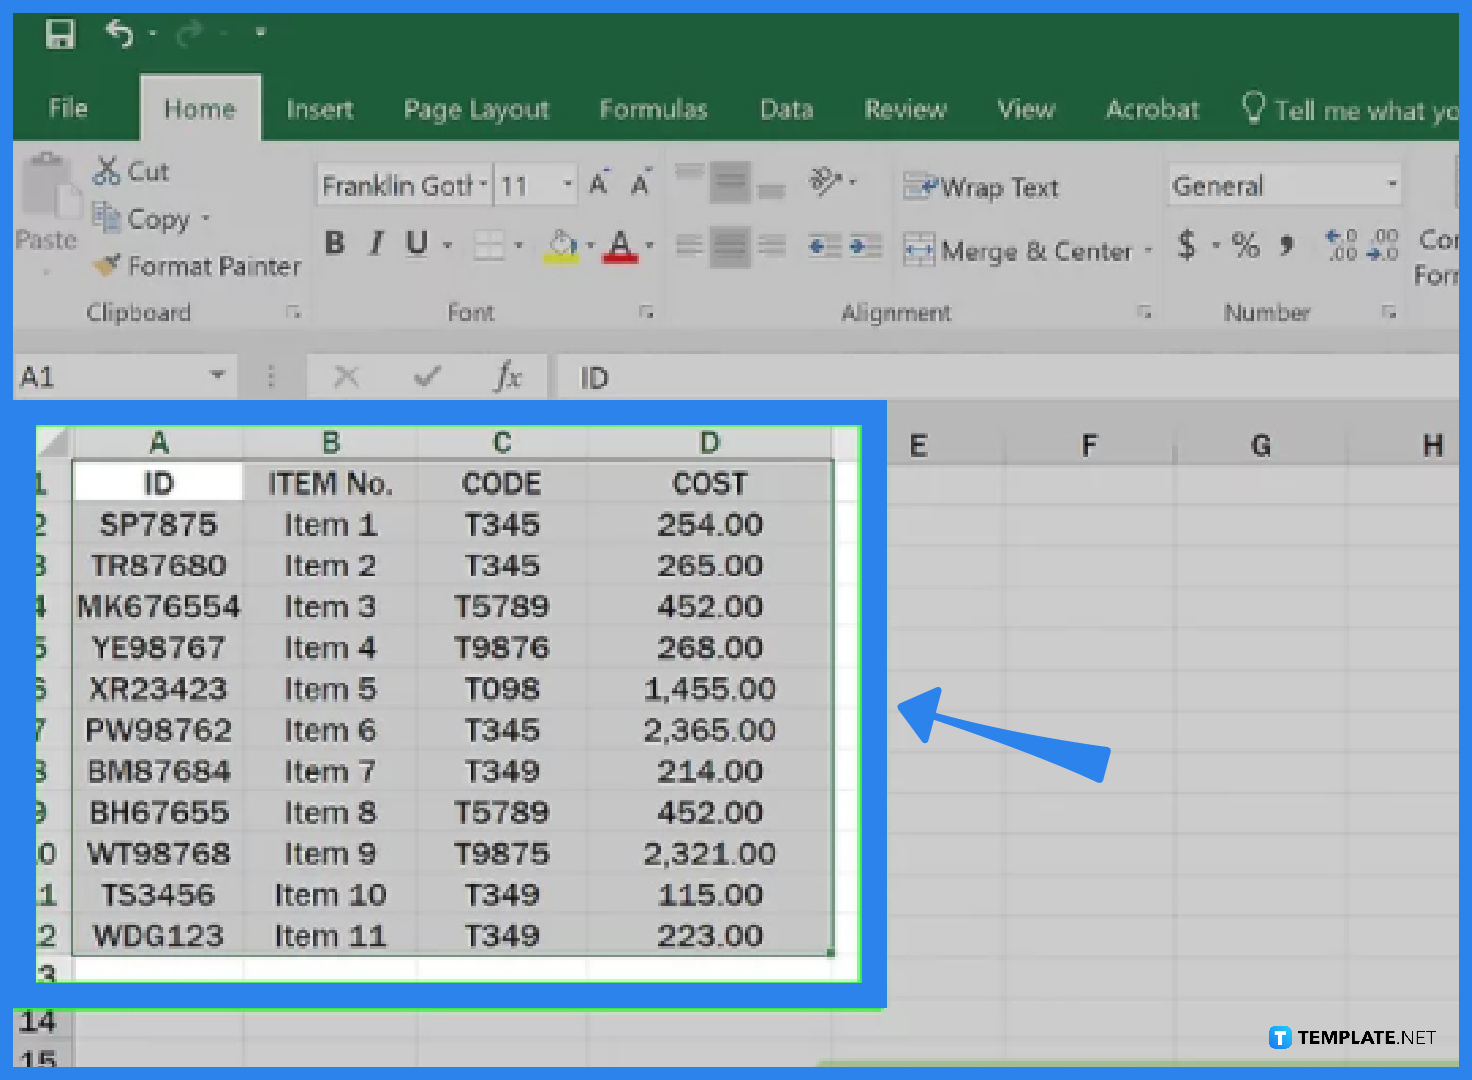This screenshot has width=1472, height=1080.
Task: Apply italic formatting
Action: tap(375, 243)
